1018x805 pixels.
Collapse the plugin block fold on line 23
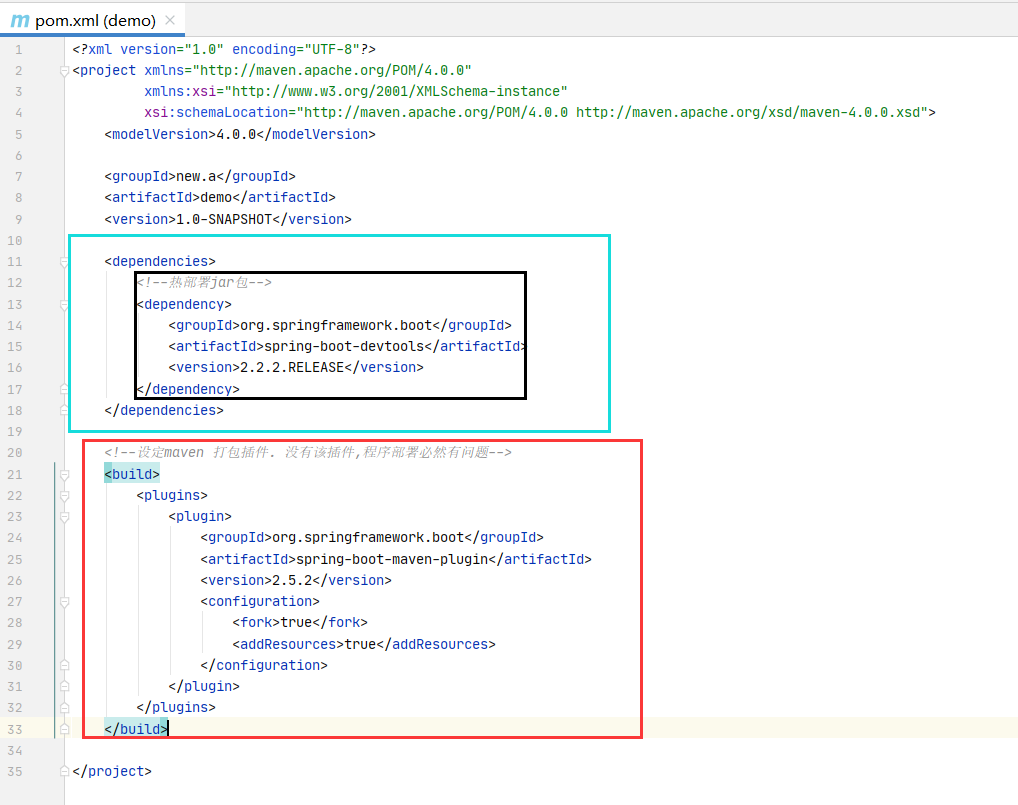[64, 517]
